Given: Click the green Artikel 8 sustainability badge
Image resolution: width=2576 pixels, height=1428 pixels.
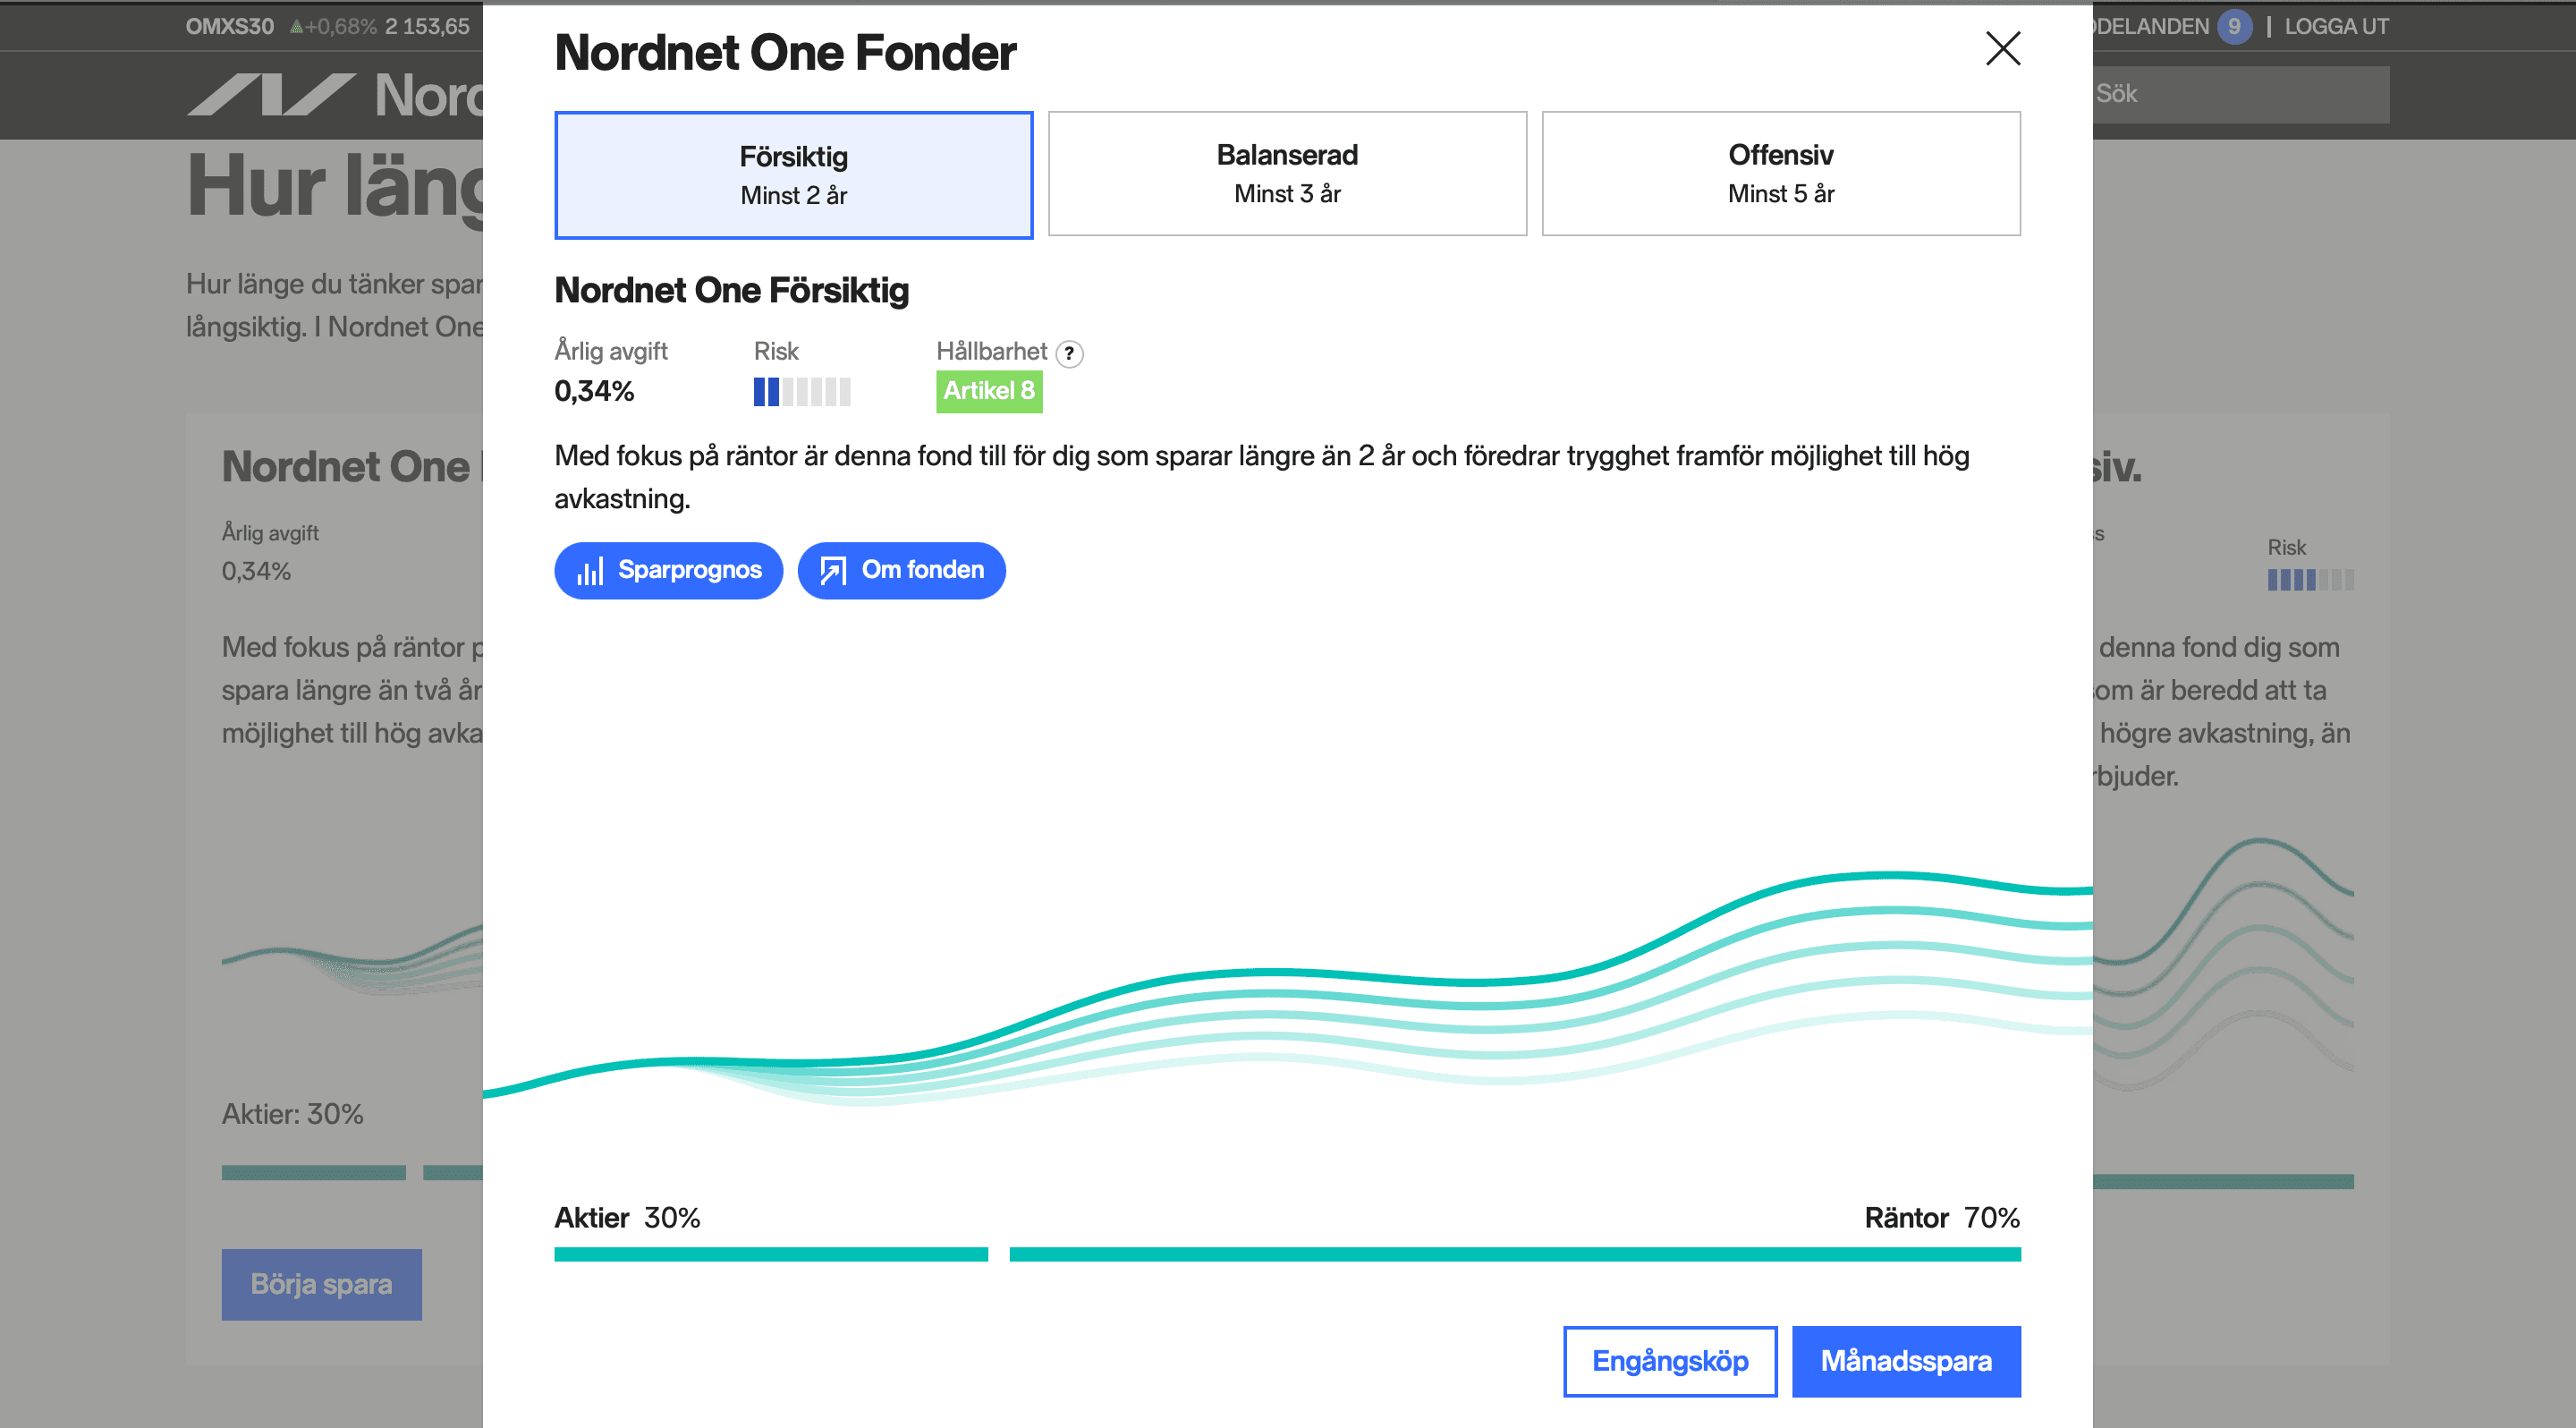Looking at the screenshot, I should tap(988, 391).
